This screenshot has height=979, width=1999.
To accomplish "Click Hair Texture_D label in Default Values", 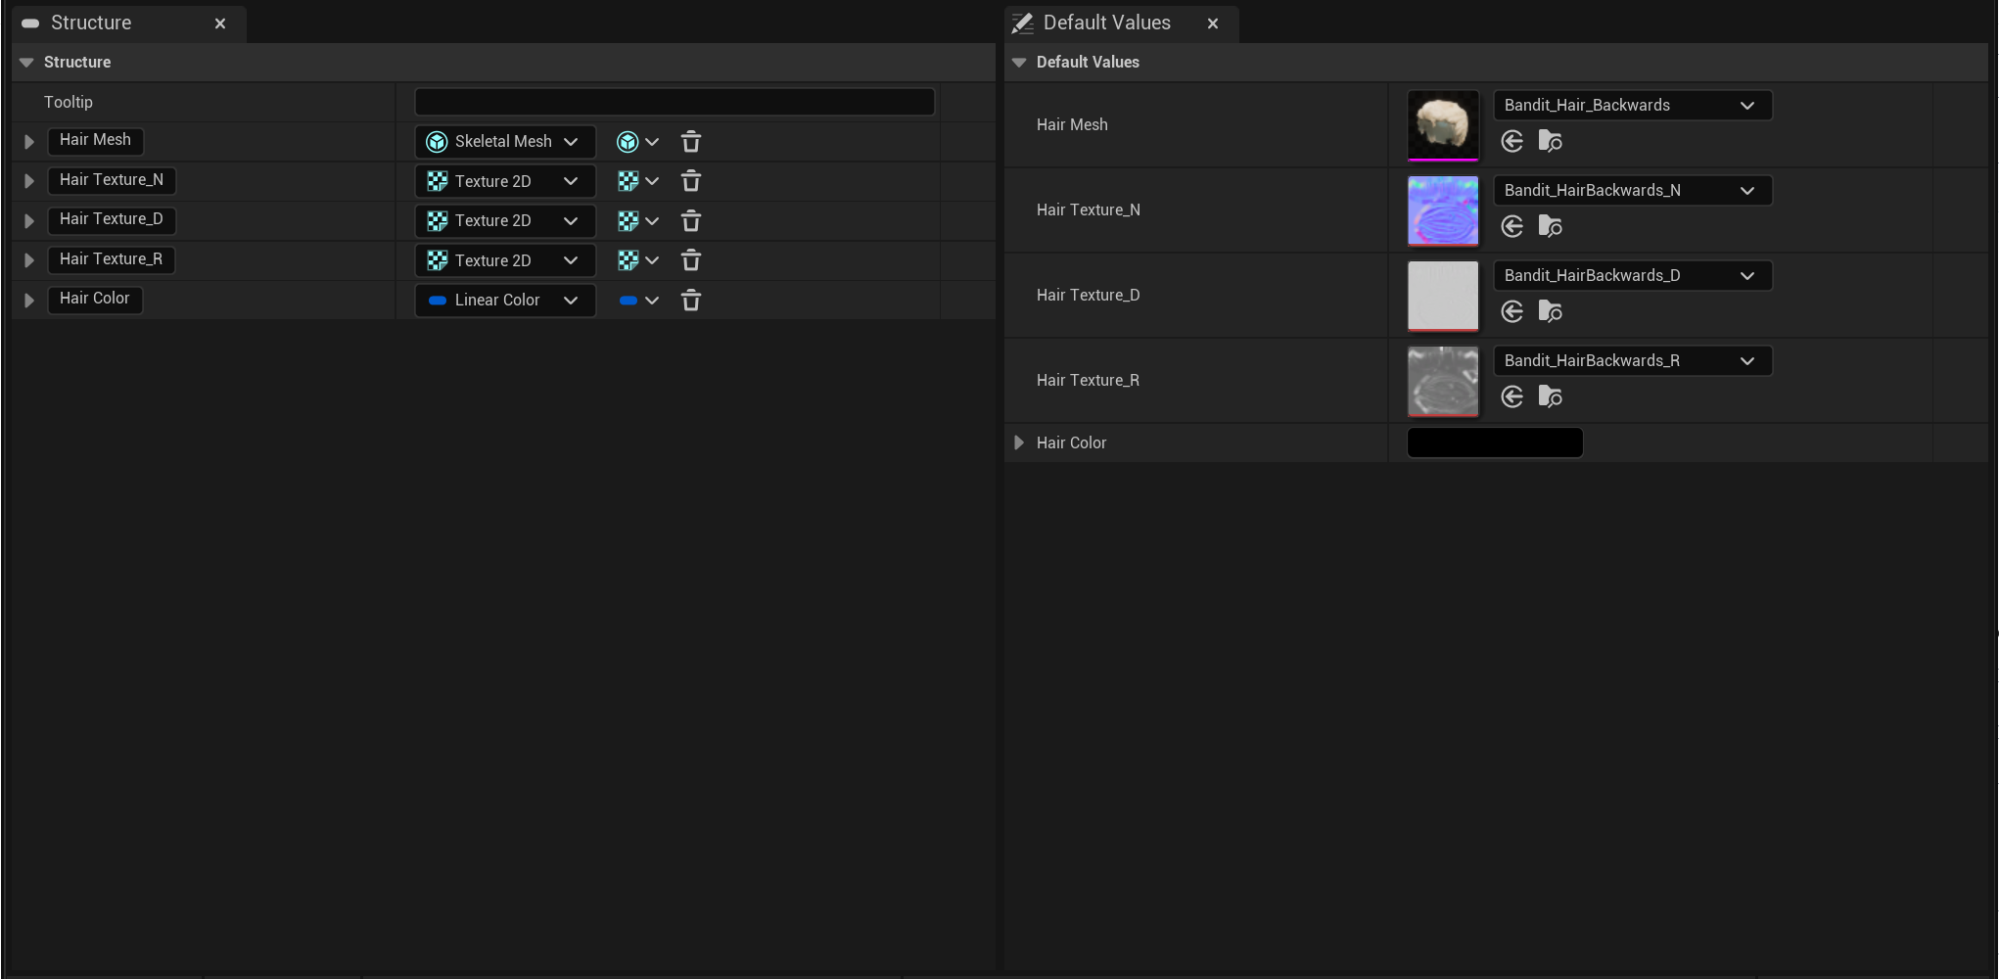I will pos(1088,295).
